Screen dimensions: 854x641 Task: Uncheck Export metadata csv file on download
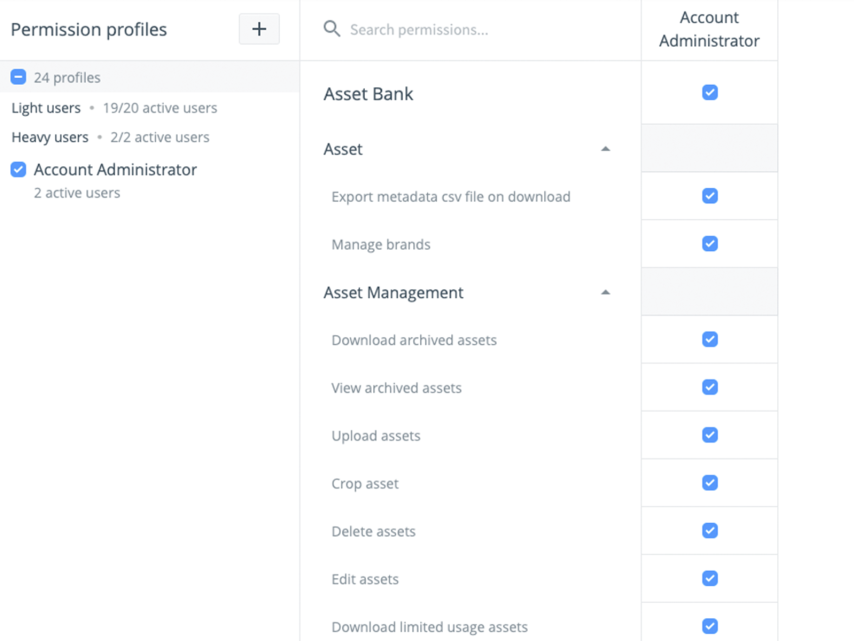710,196
